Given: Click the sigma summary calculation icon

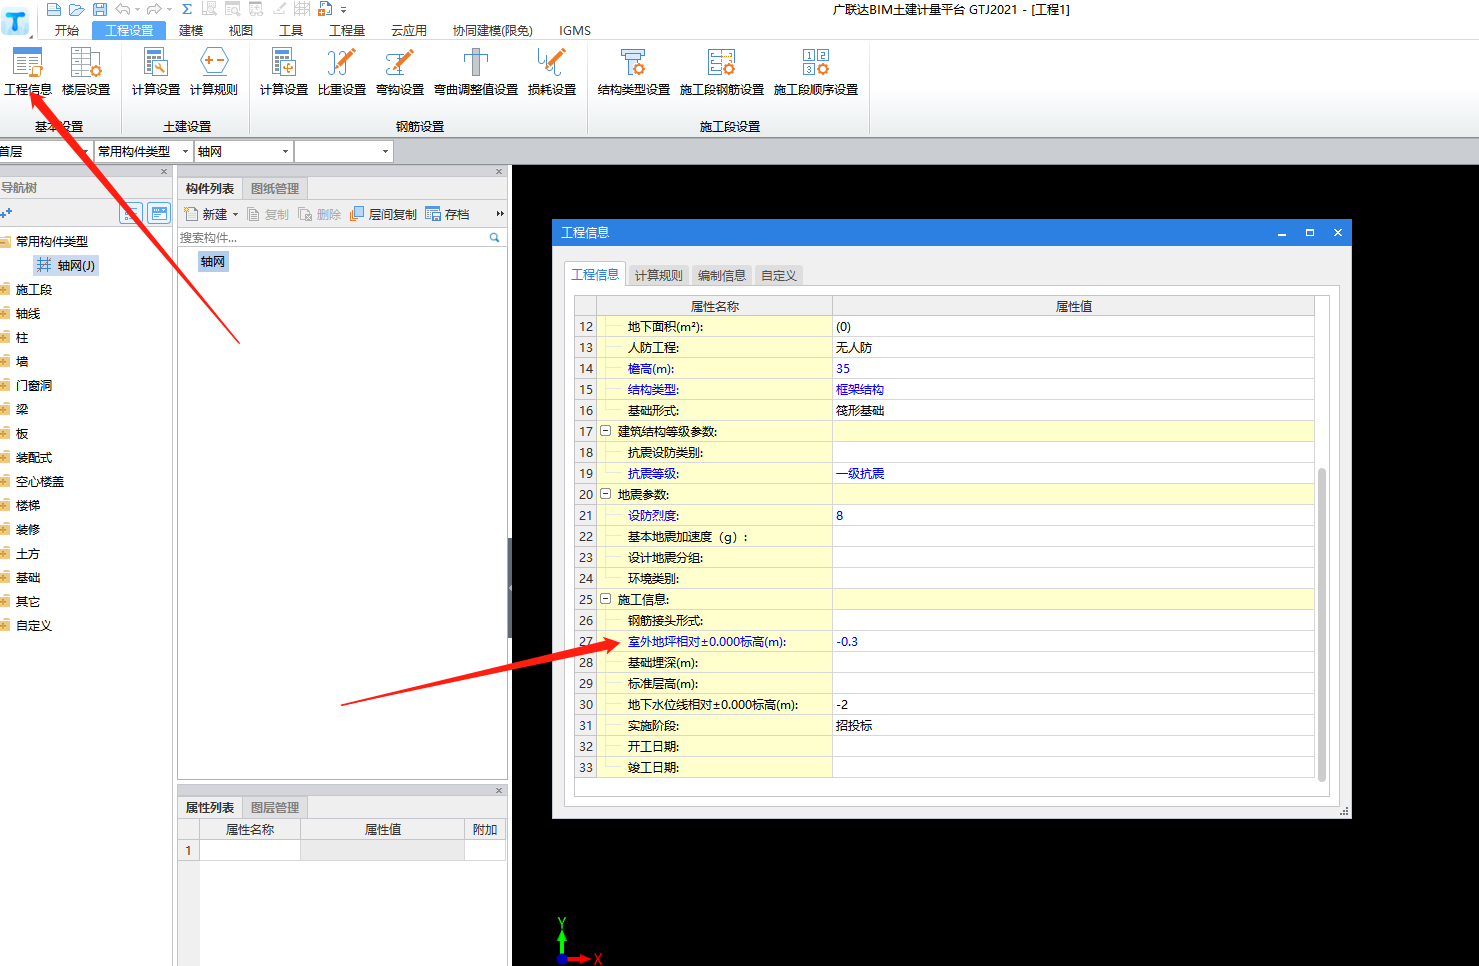Looking at the screenshot, I should point(187,9).
